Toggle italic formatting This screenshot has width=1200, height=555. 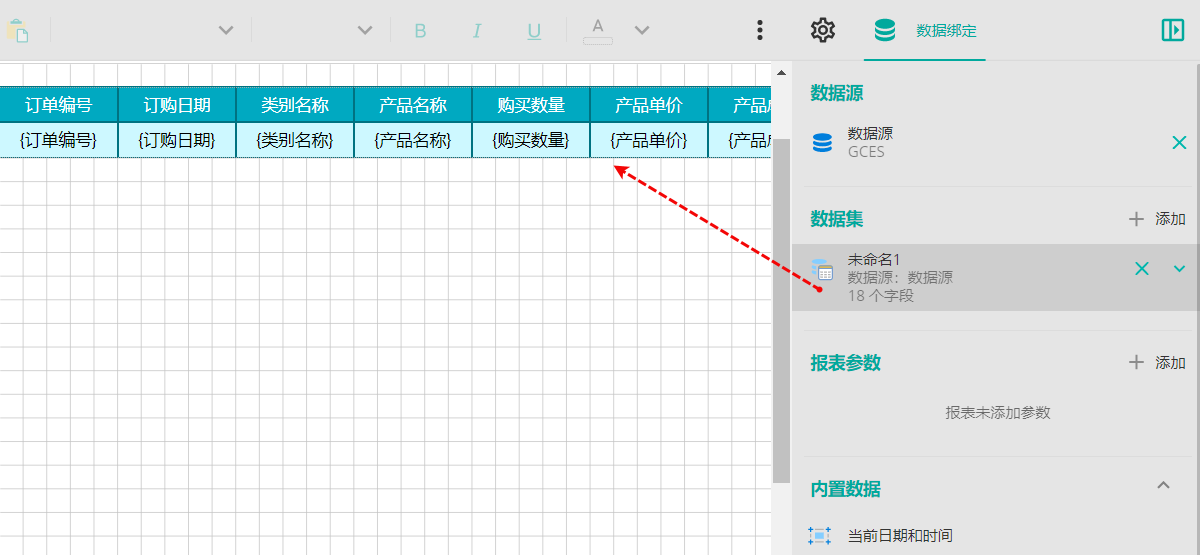(477, 31)
